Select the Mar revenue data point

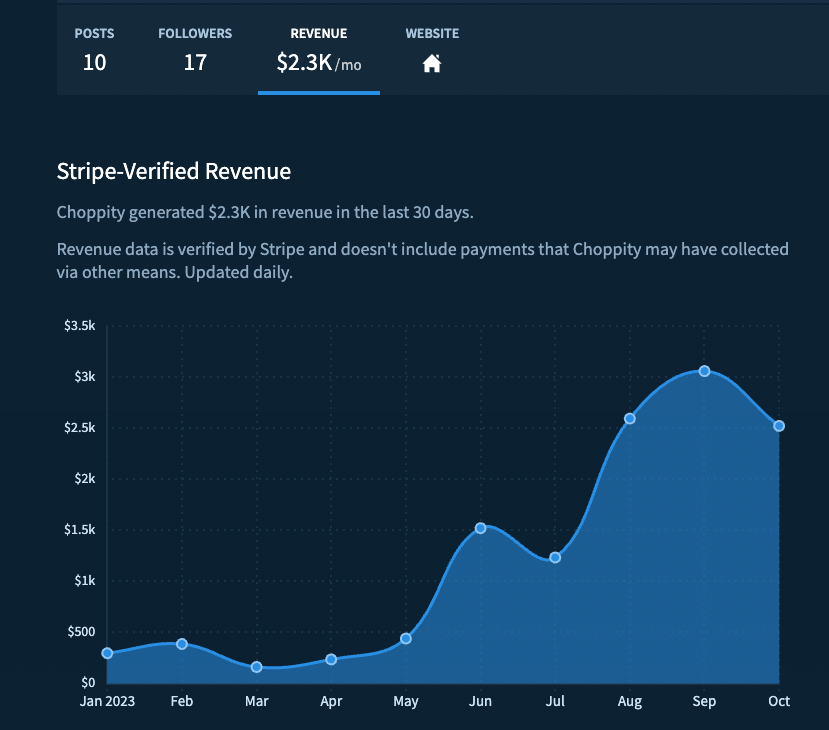point(257,667)
